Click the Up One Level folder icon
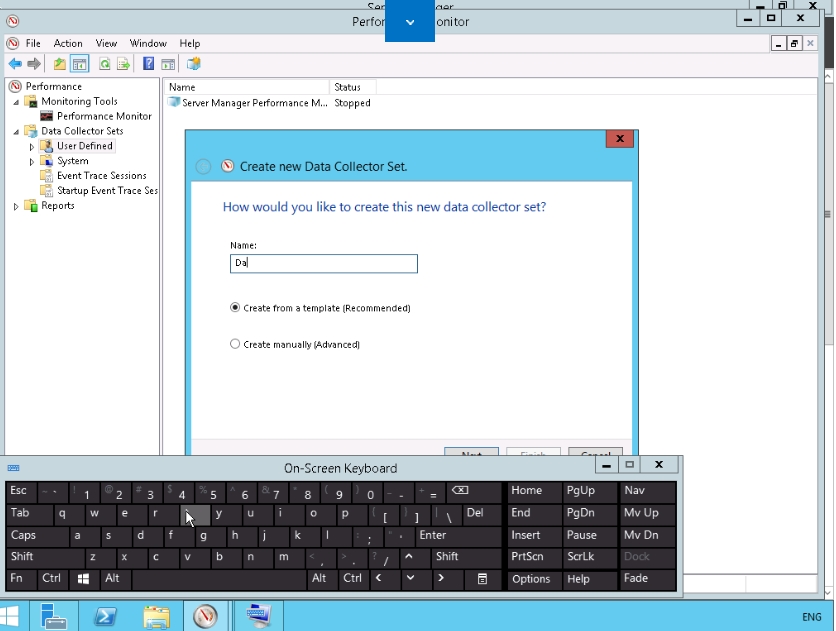The image size is (836, 631). [x=60, y=64]
